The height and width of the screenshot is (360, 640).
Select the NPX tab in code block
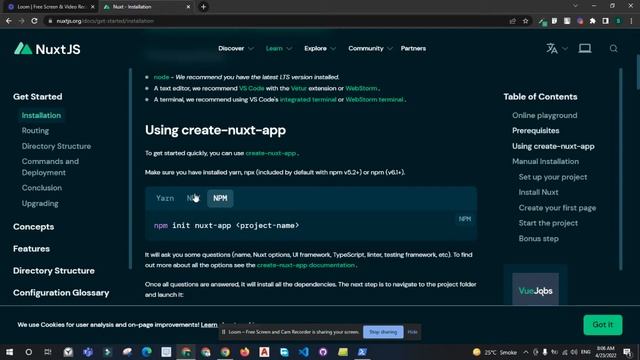click(193, 198)
